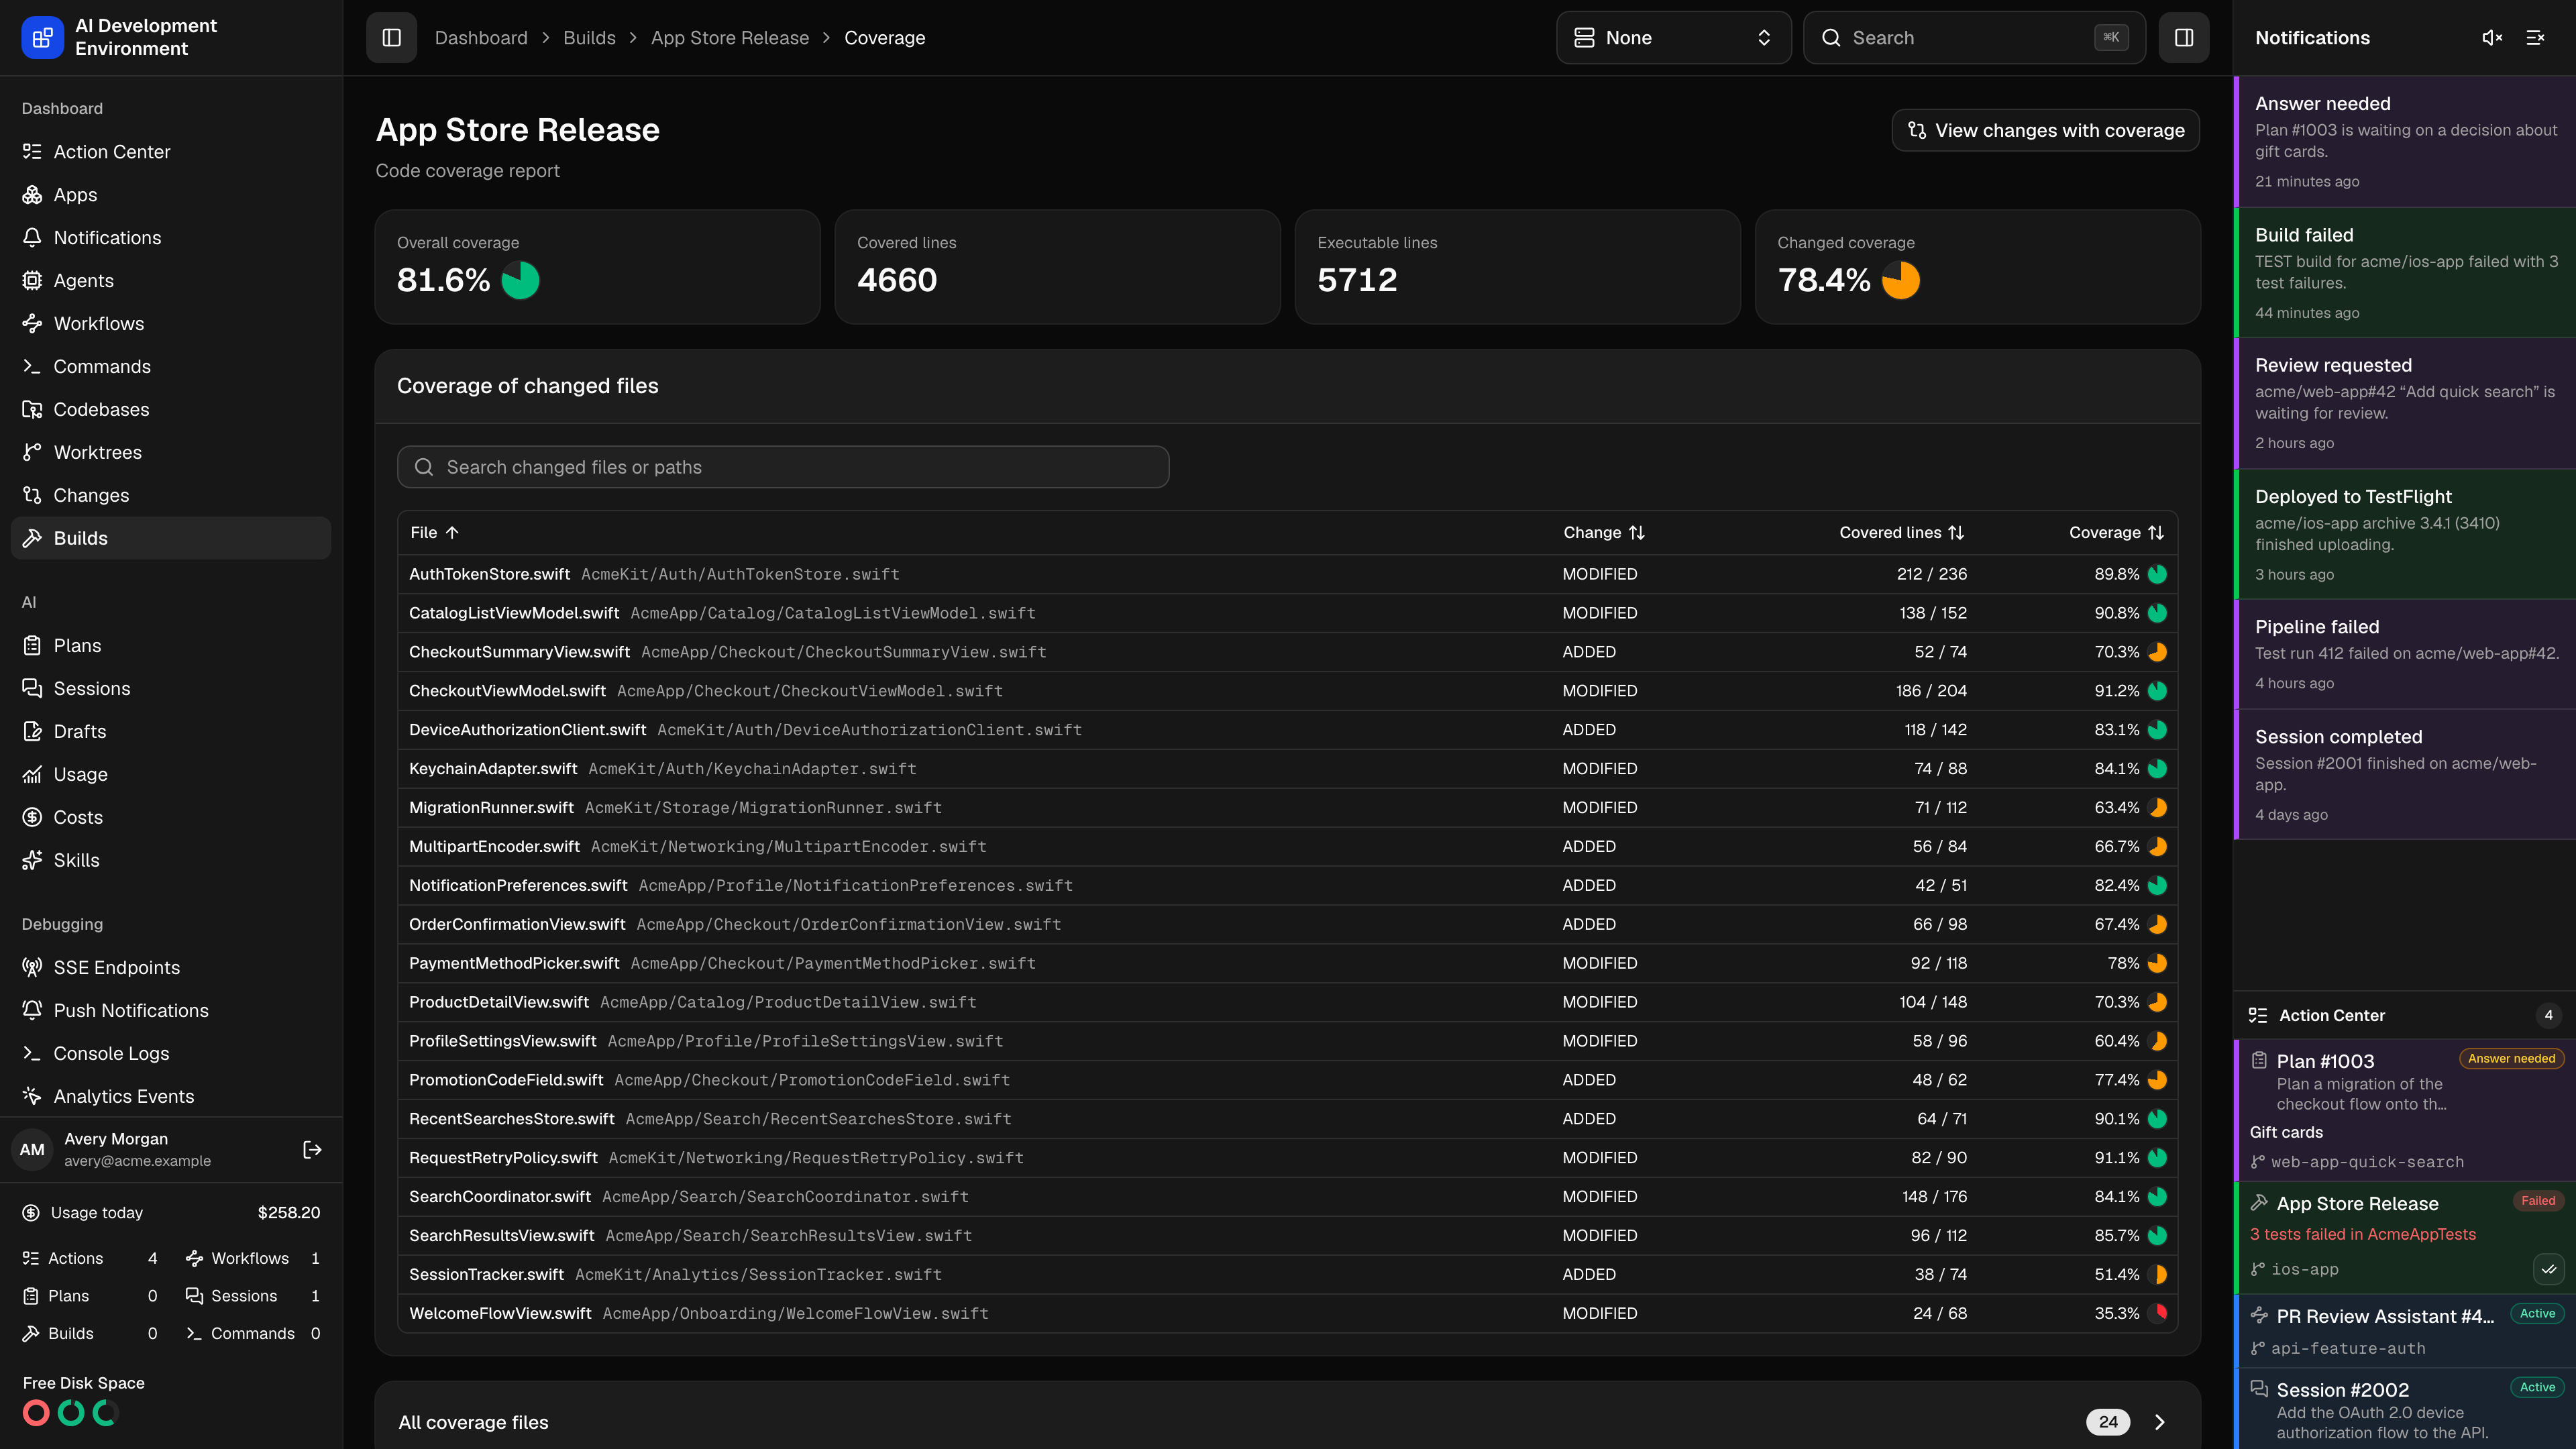The height and width of the screenshot is (1449, 2576).
Task: Sort by Coverage column
Action: pos(2116,533)
